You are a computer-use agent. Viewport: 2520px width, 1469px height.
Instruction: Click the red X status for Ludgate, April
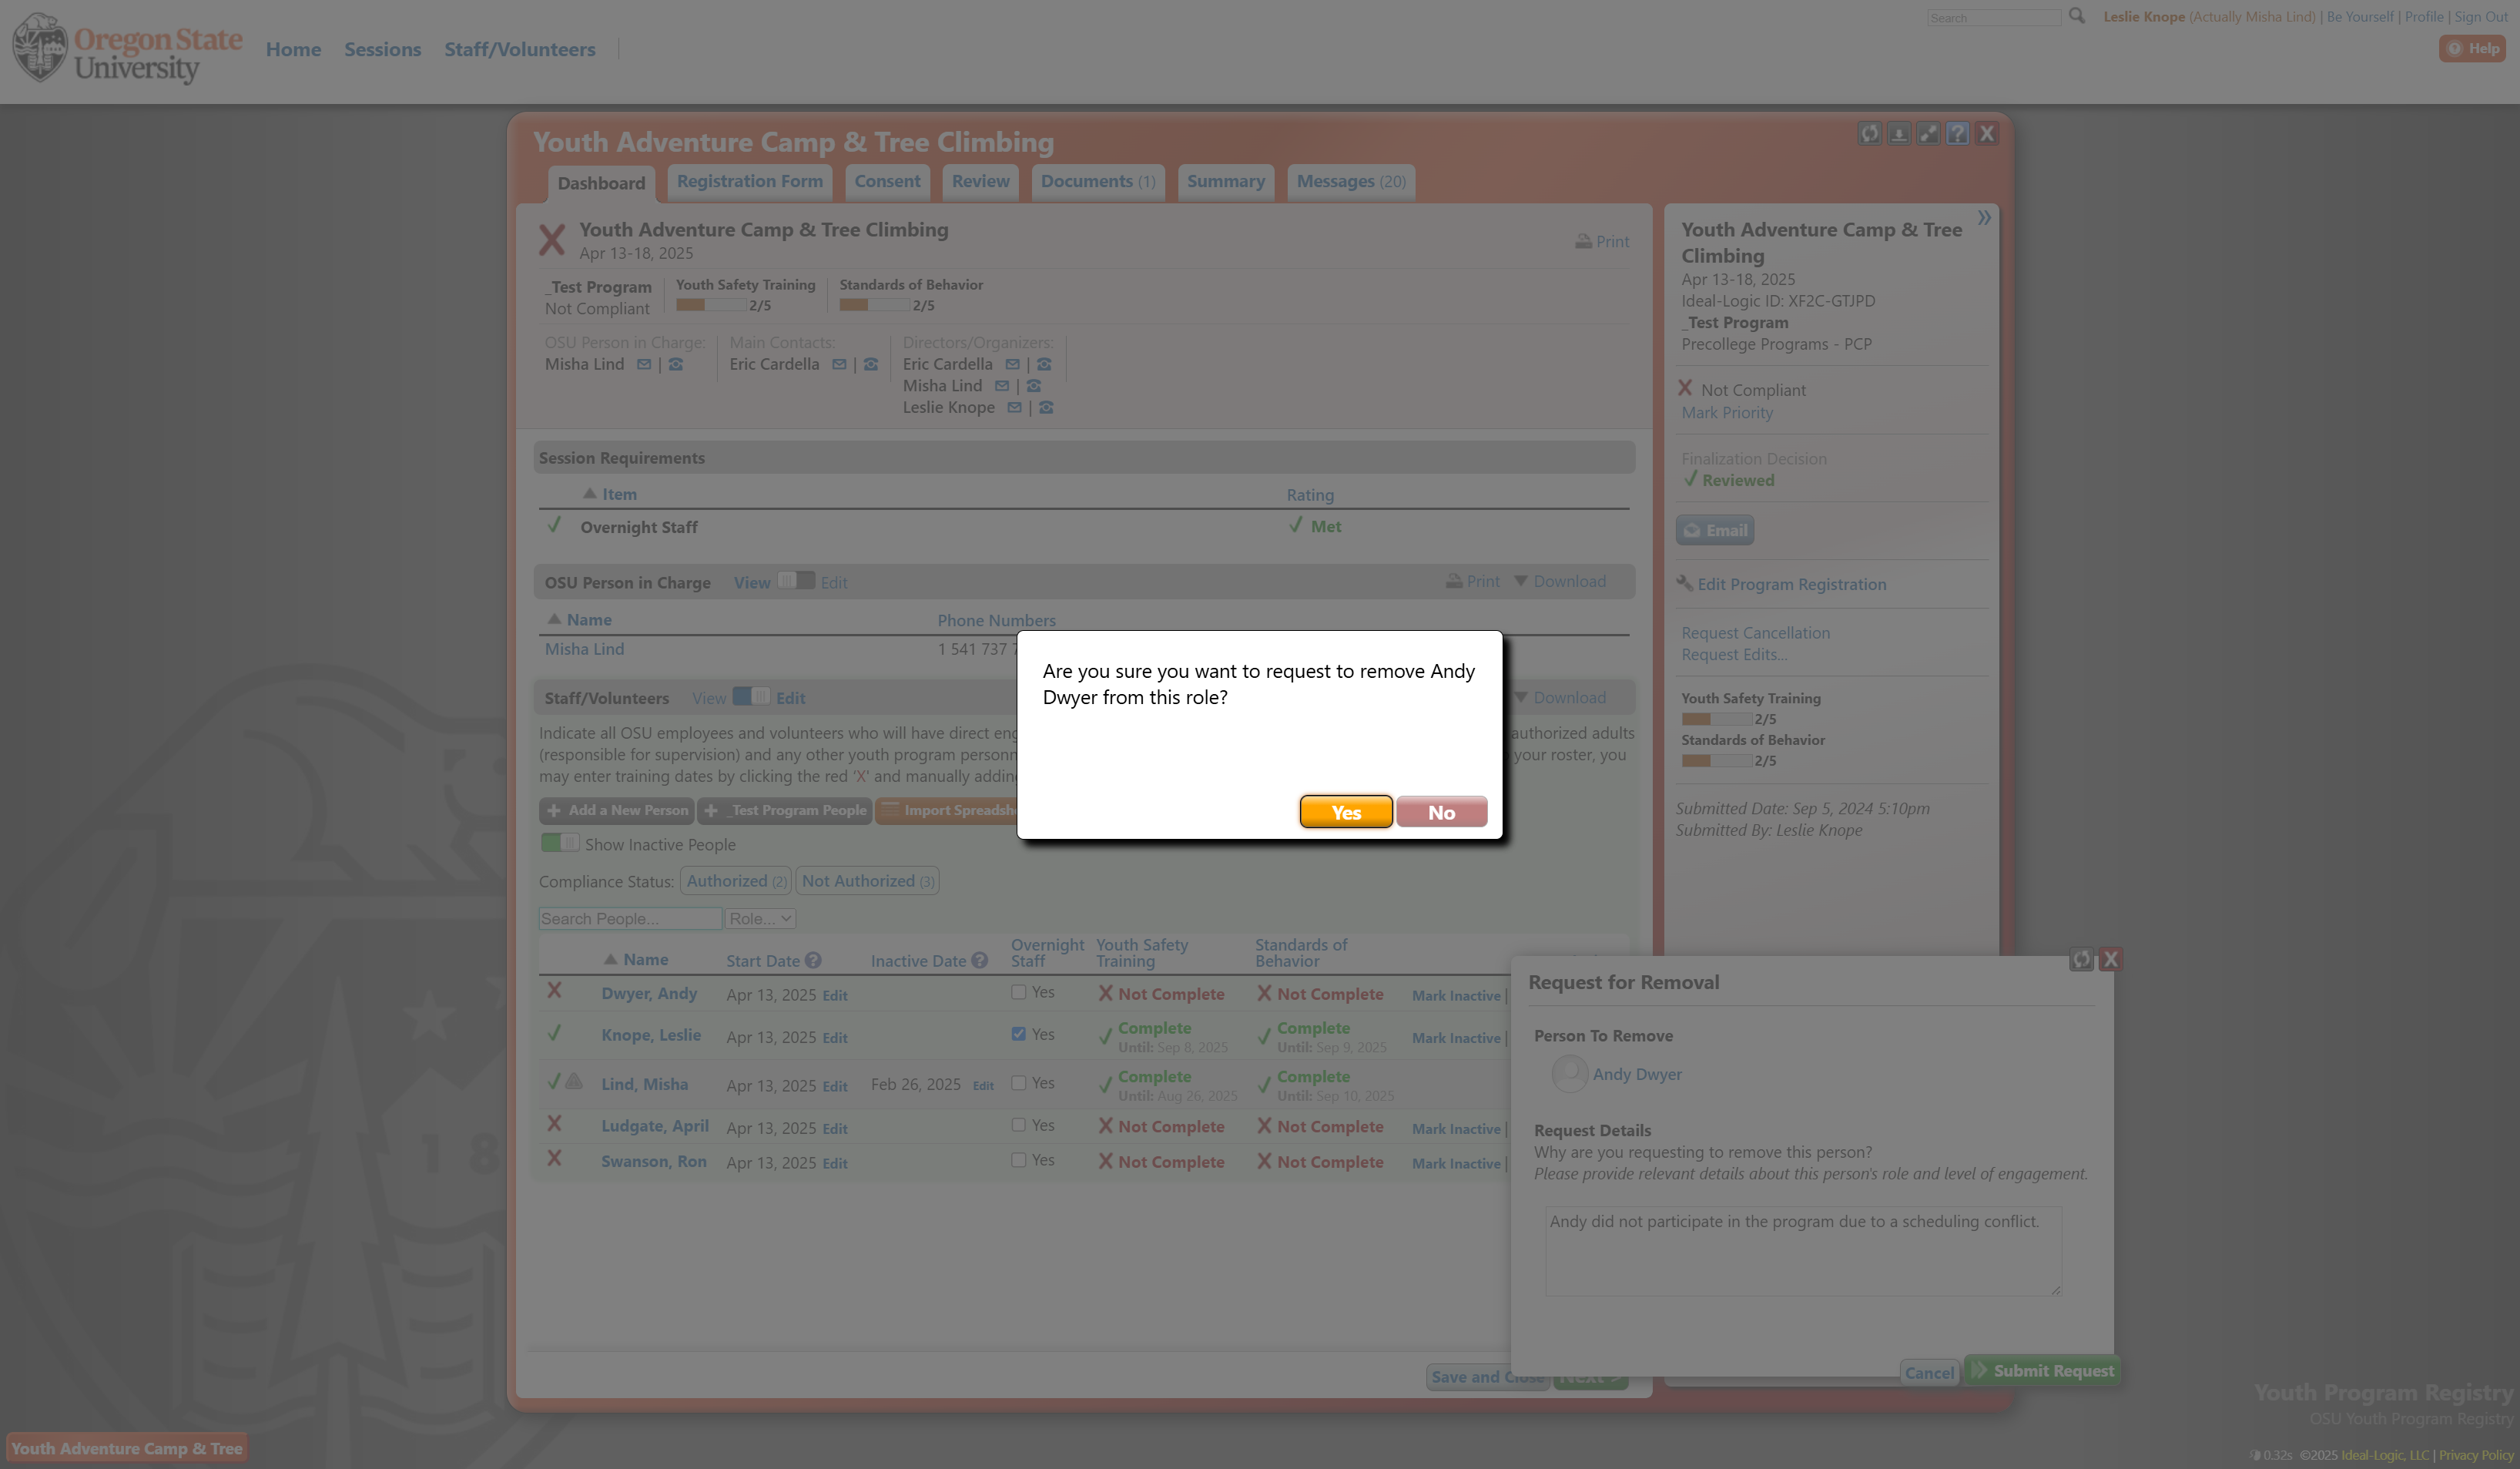coord(554,1124)
